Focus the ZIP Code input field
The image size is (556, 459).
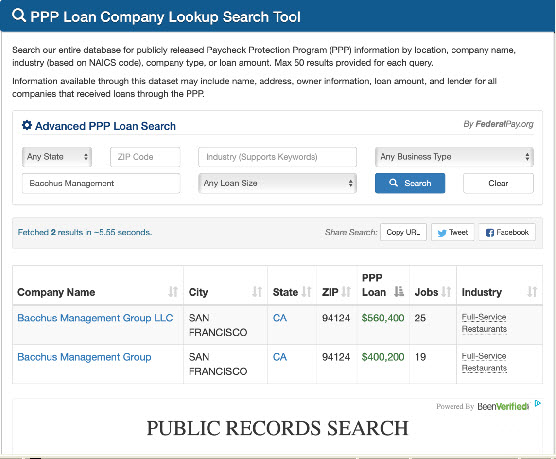pos(145,157)
